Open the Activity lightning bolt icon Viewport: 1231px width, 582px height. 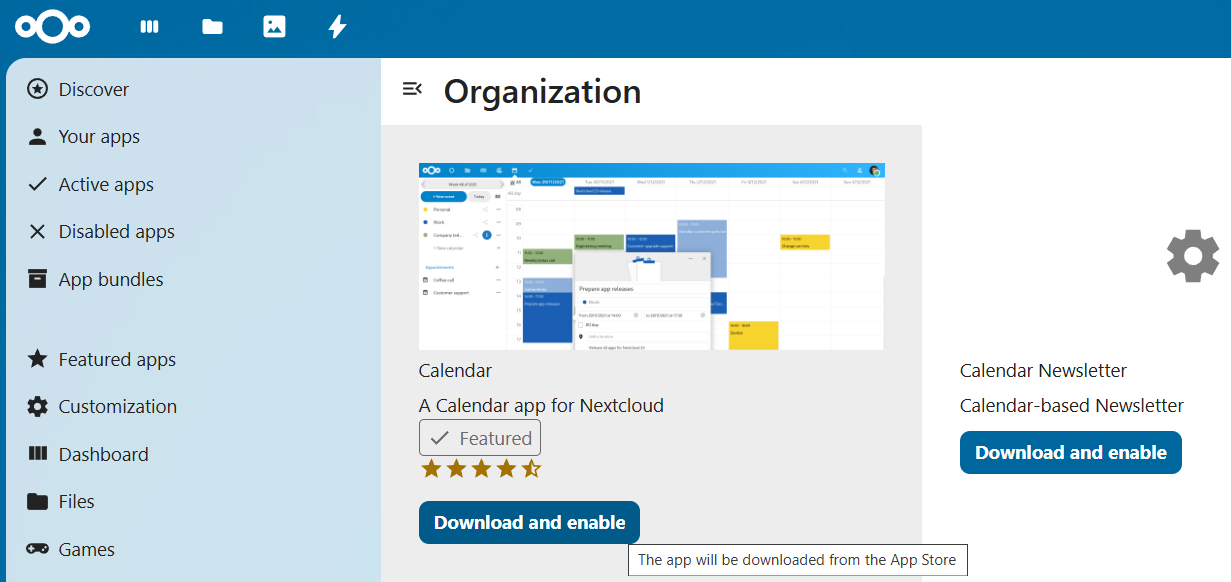(337, 27)
